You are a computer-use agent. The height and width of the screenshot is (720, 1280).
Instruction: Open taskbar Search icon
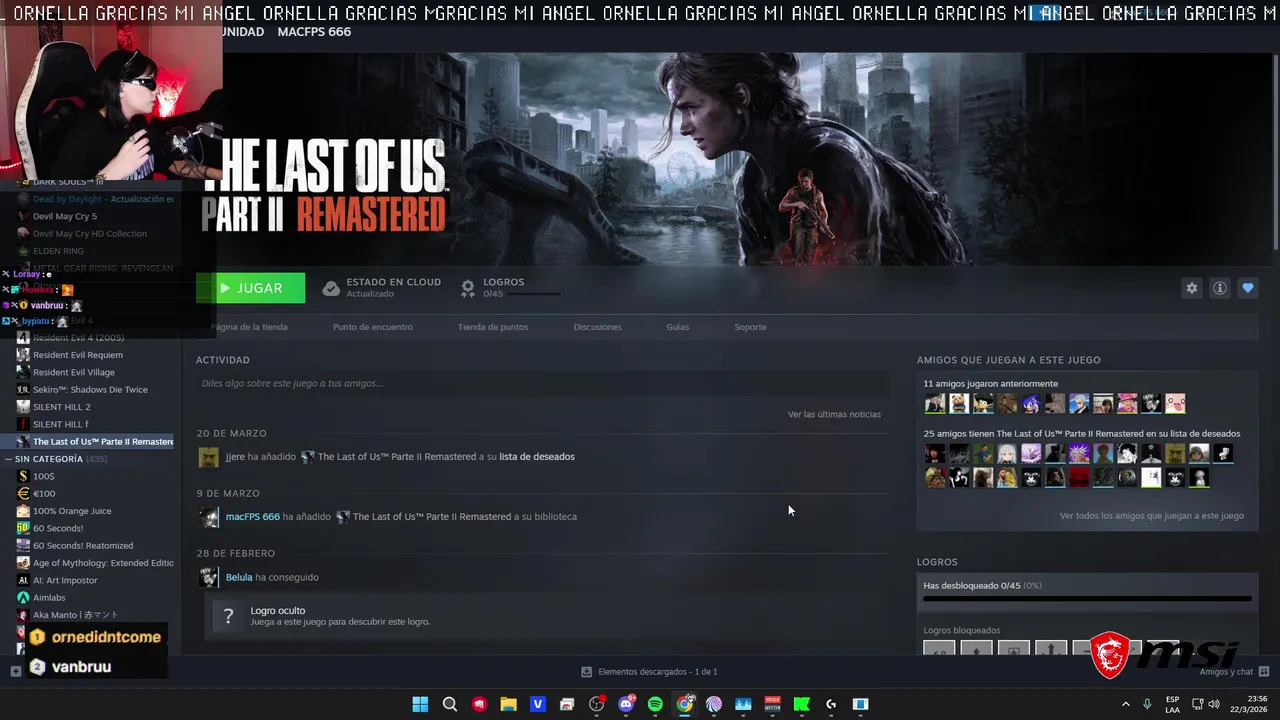tap(450, 704)
